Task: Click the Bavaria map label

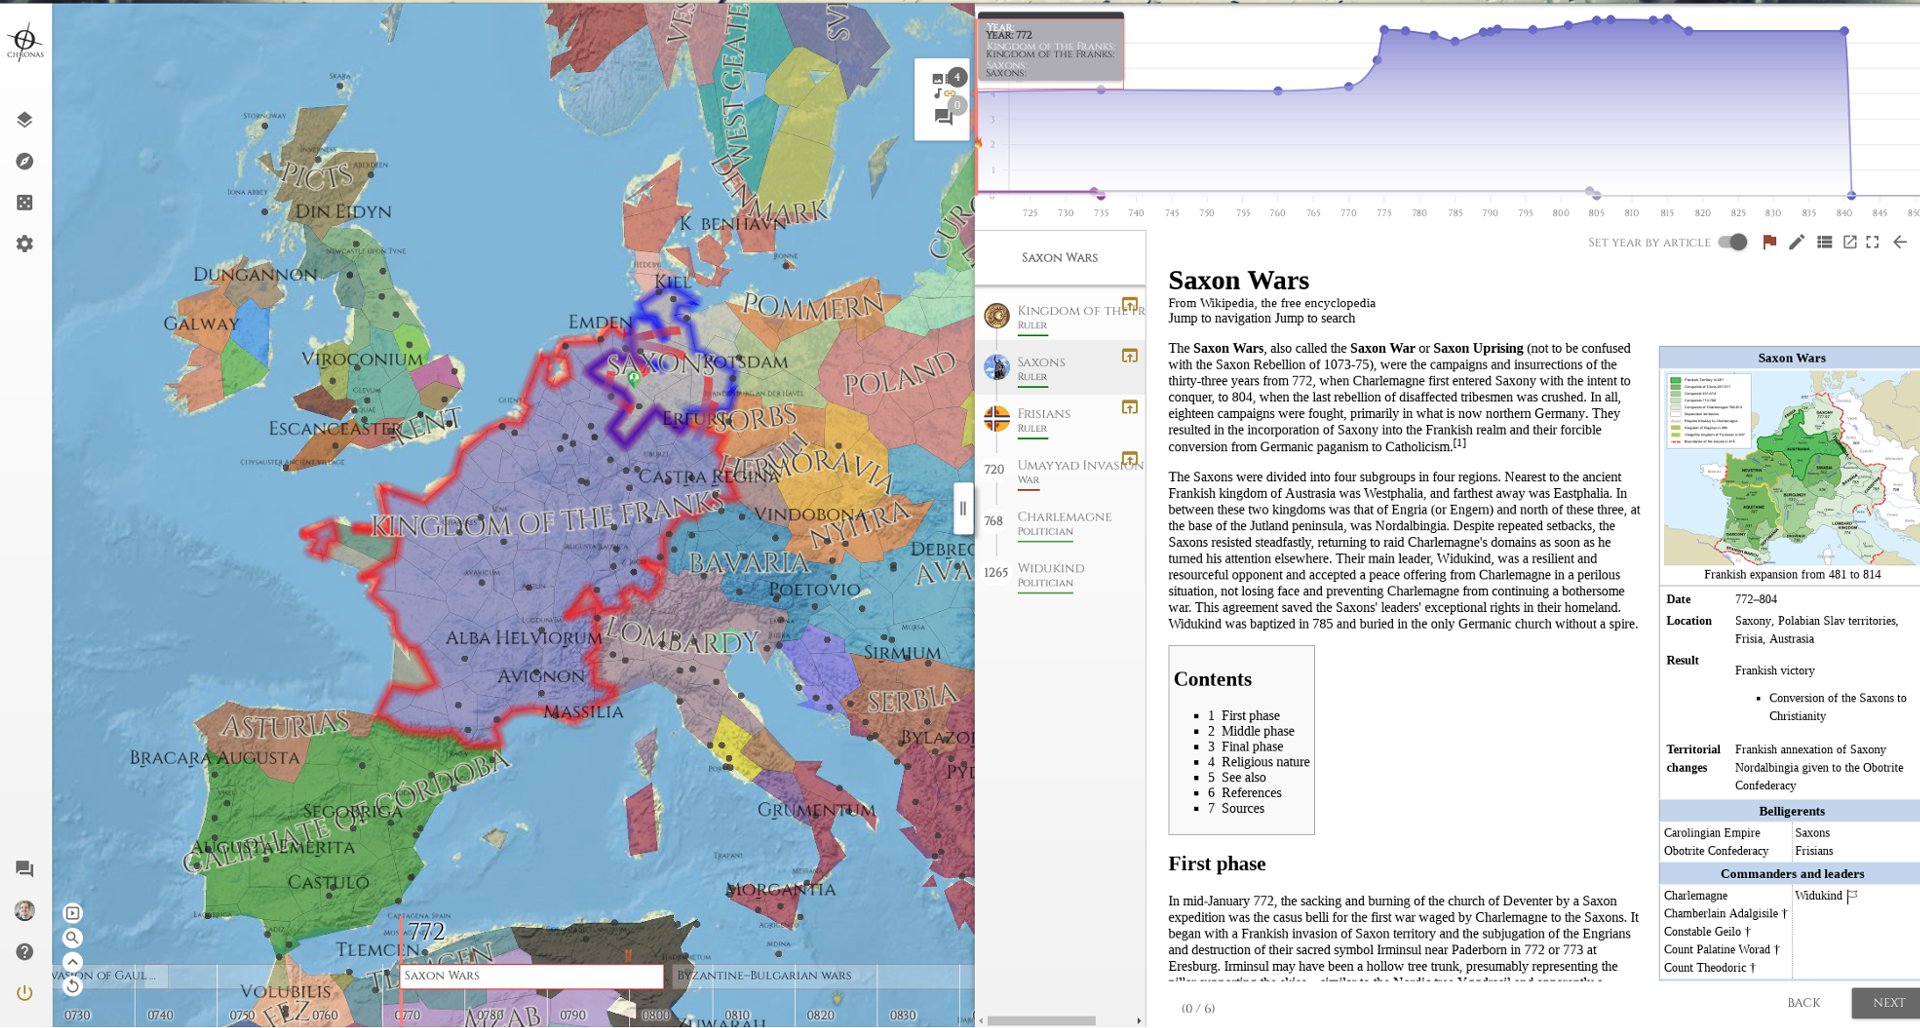Action: click(748, 563)
